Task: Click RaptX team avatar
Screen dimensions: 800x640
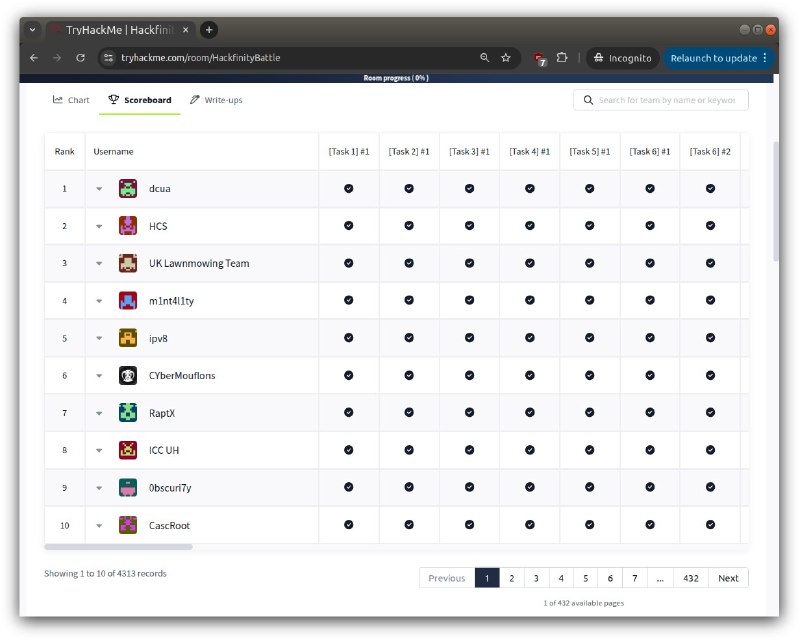Action: tap(128, 413)
